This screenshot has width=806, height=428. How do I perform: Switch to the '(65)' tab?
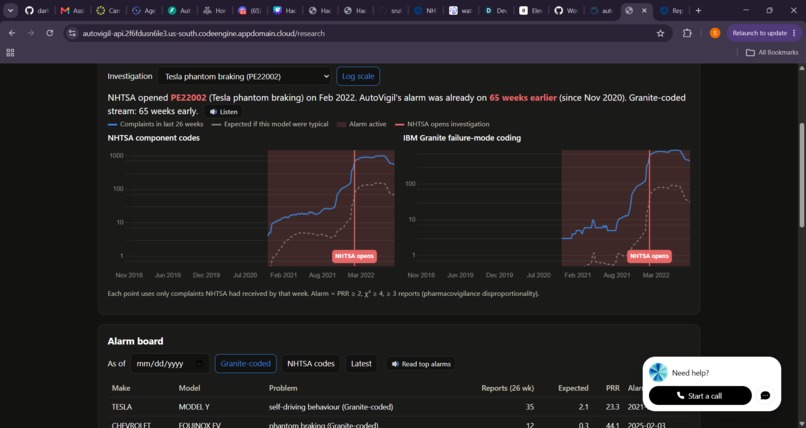249,10
